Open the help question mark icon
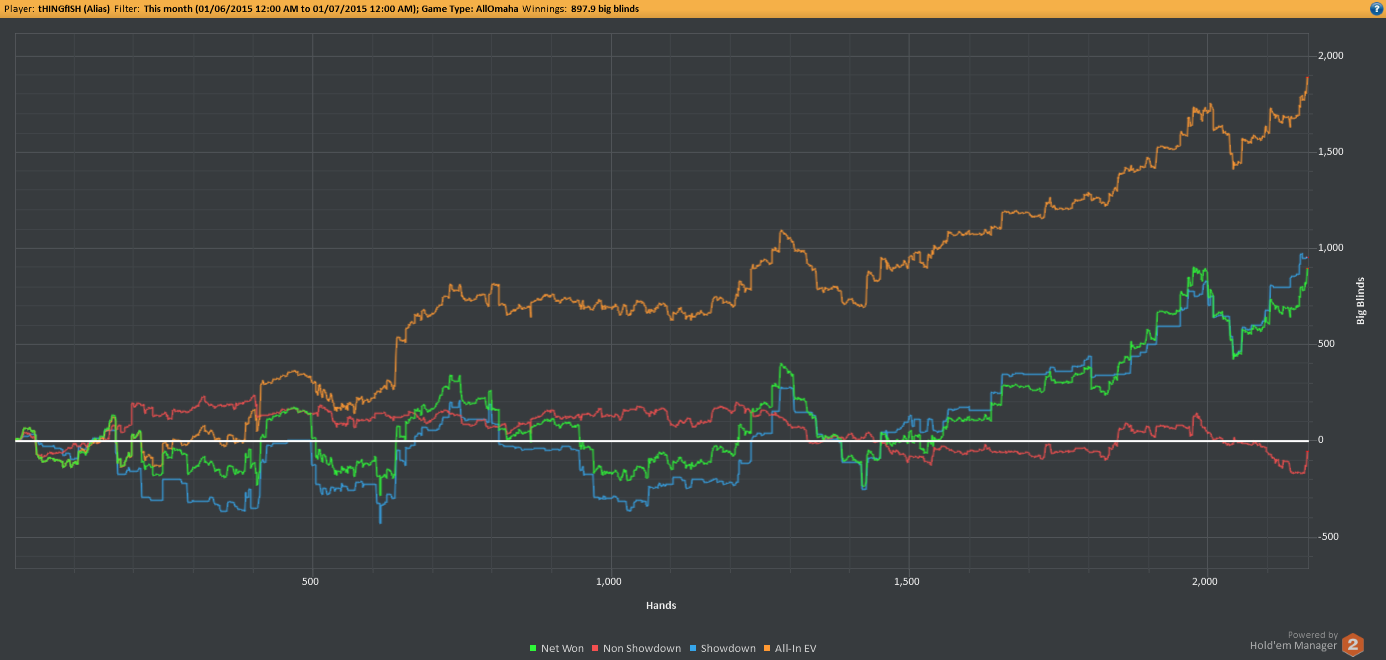The height and width of the screenshot is (660, 1386). click(x=1376, y=8)
